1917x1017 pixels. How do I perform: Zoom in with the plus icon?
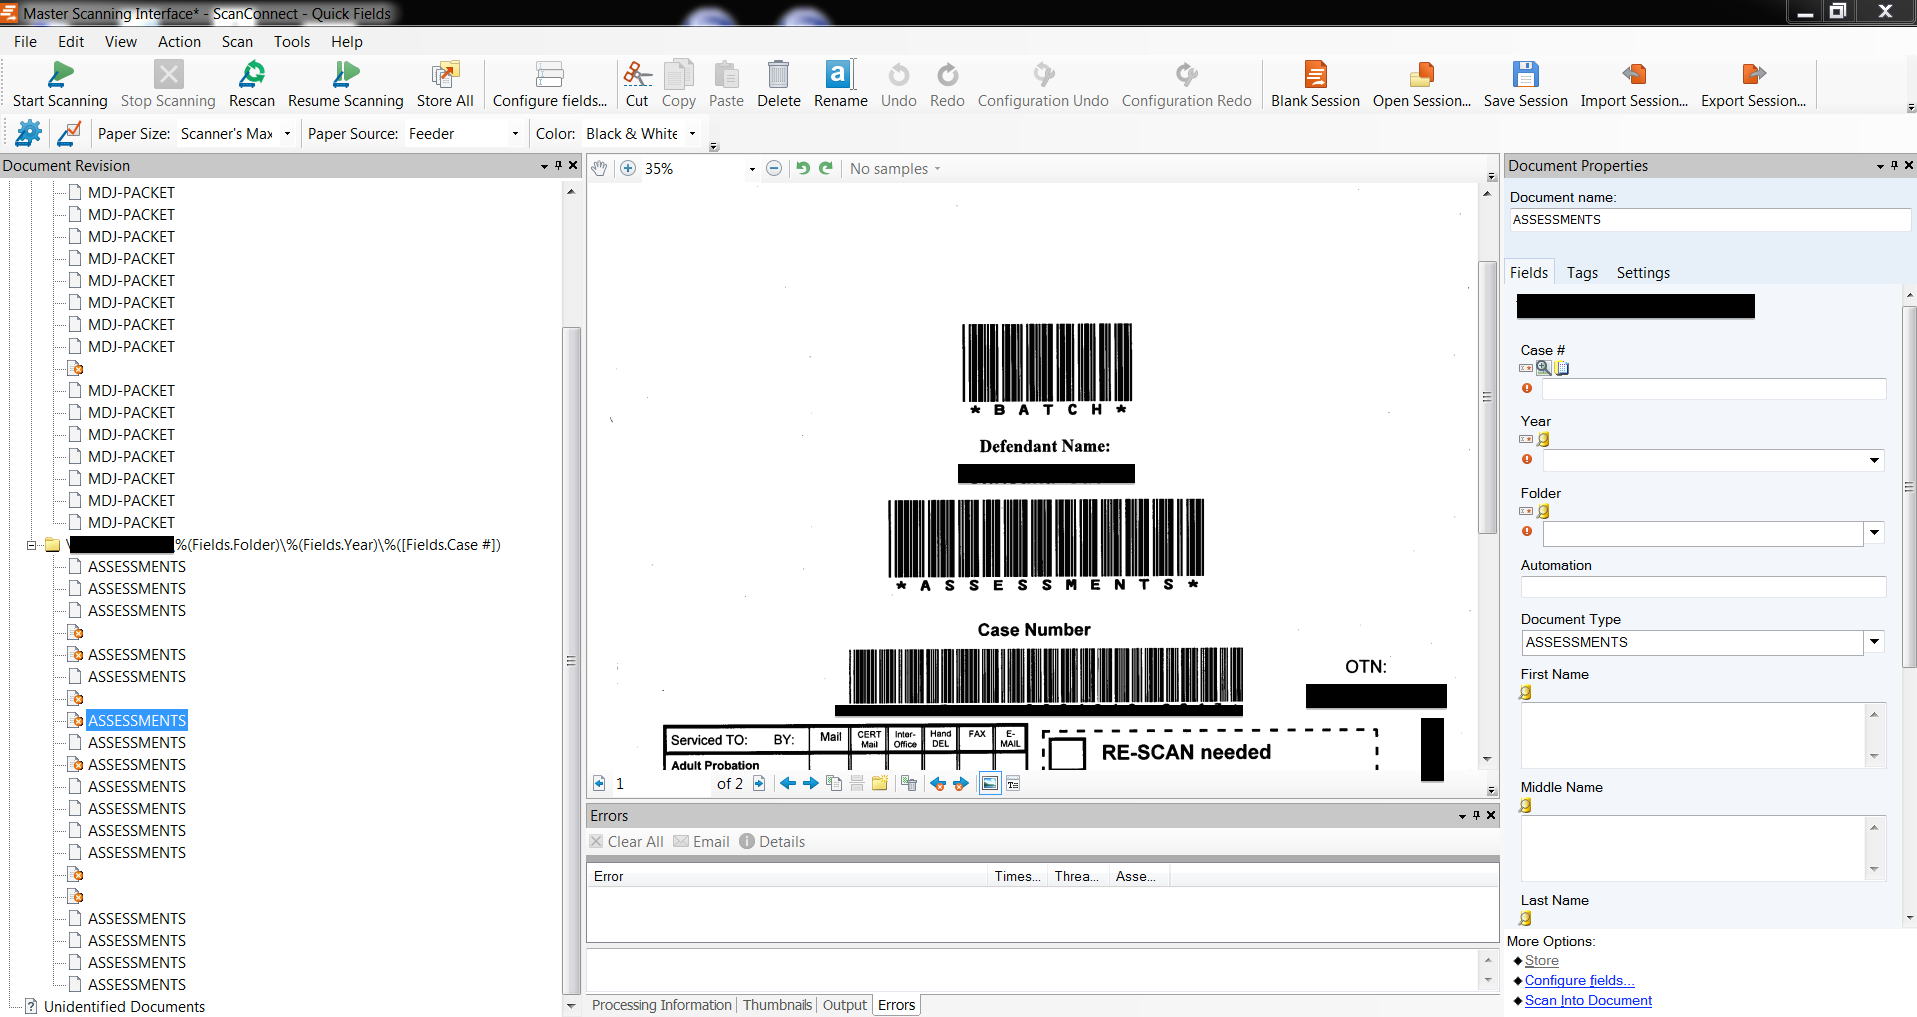pos(628,168)
